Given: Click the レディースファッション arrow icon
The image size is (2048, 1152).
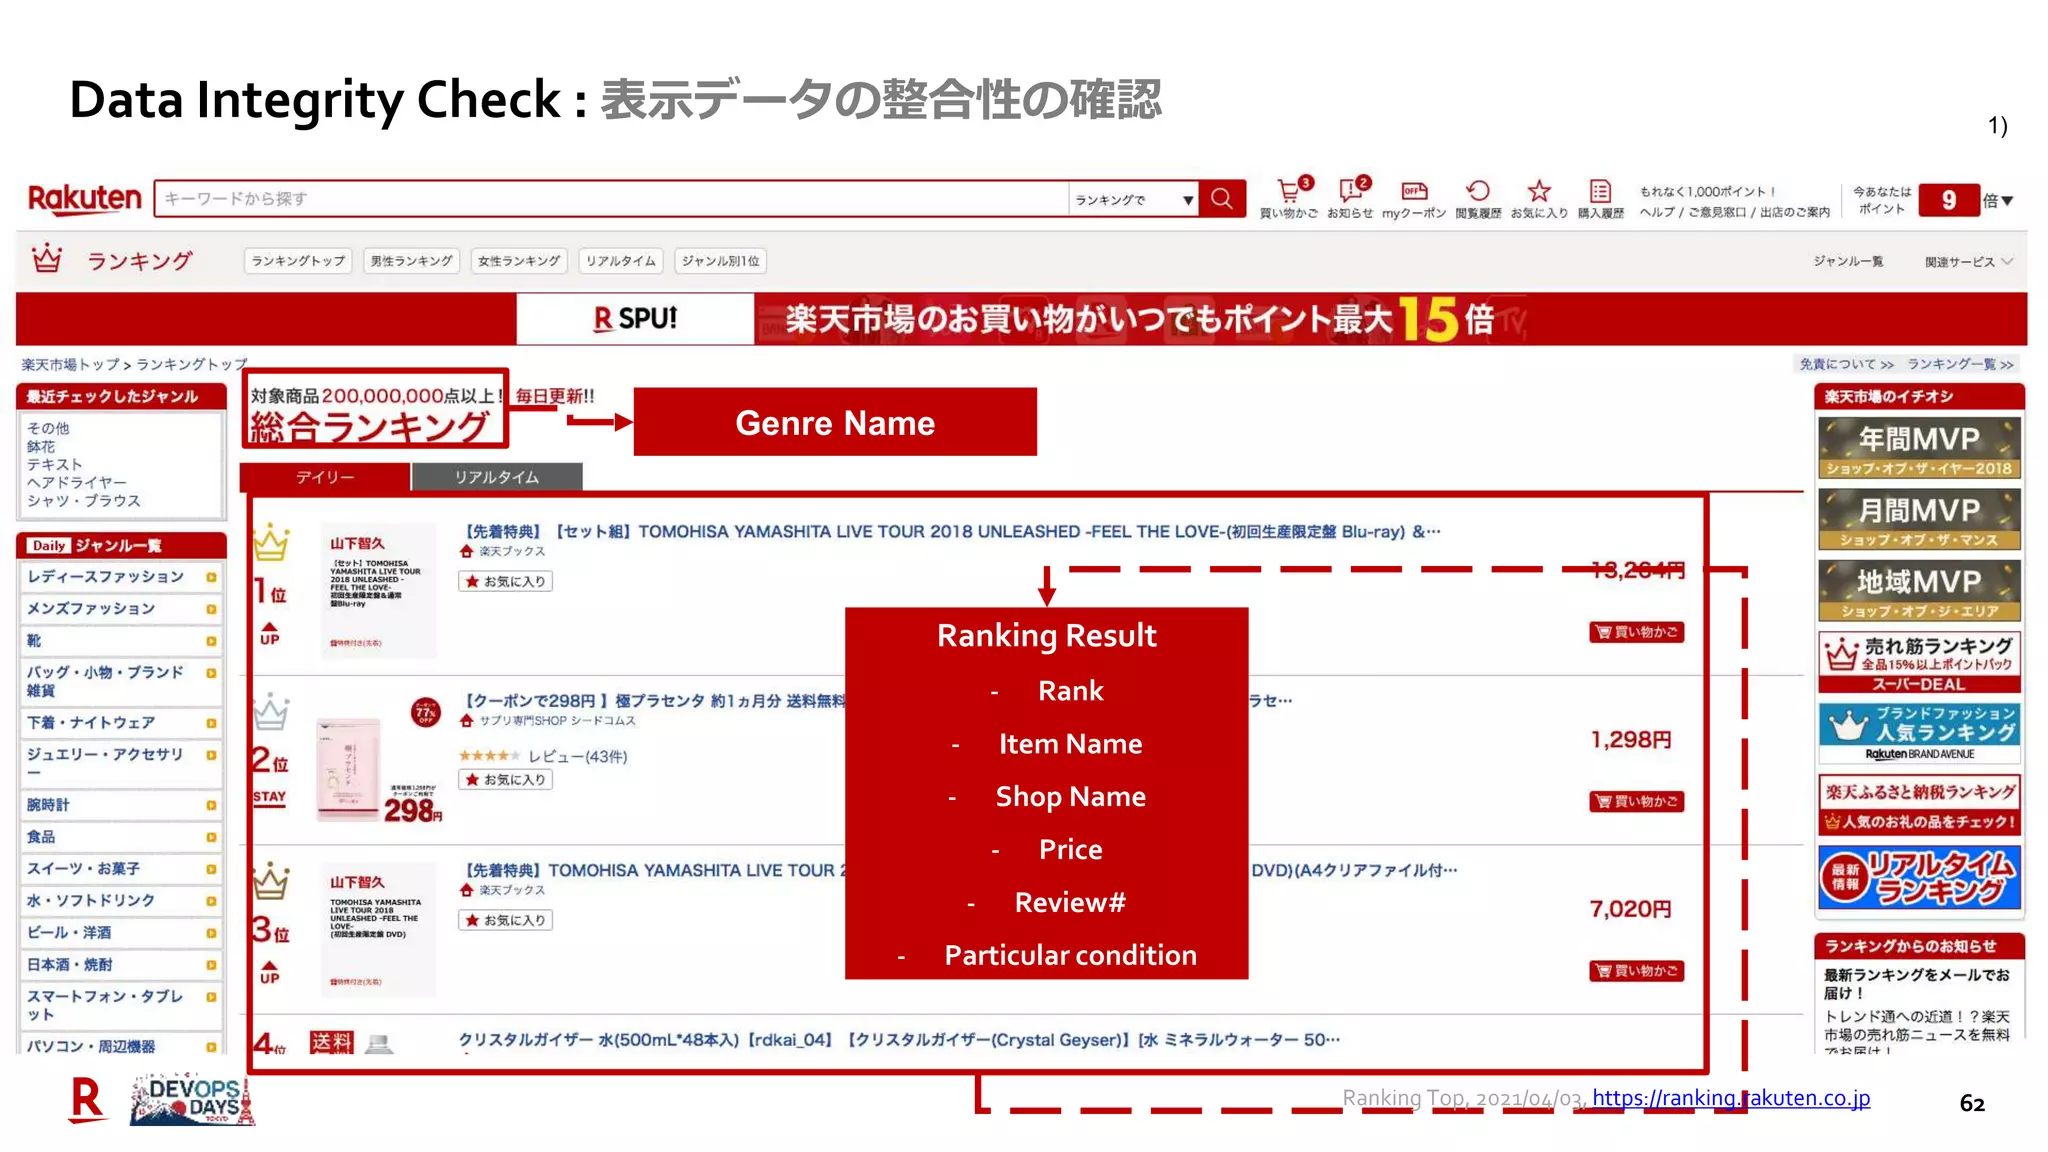Looking at the screenshot, I should point(211,577).
